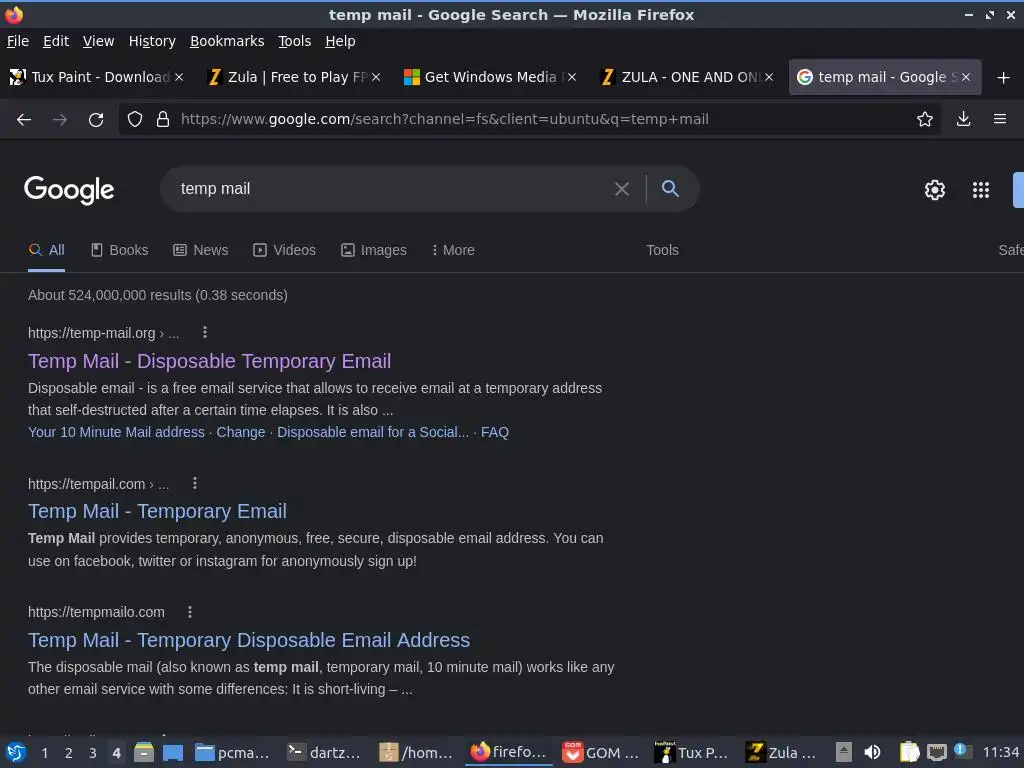Filter results by Books
1024x768 pixels.
(120, 250)
